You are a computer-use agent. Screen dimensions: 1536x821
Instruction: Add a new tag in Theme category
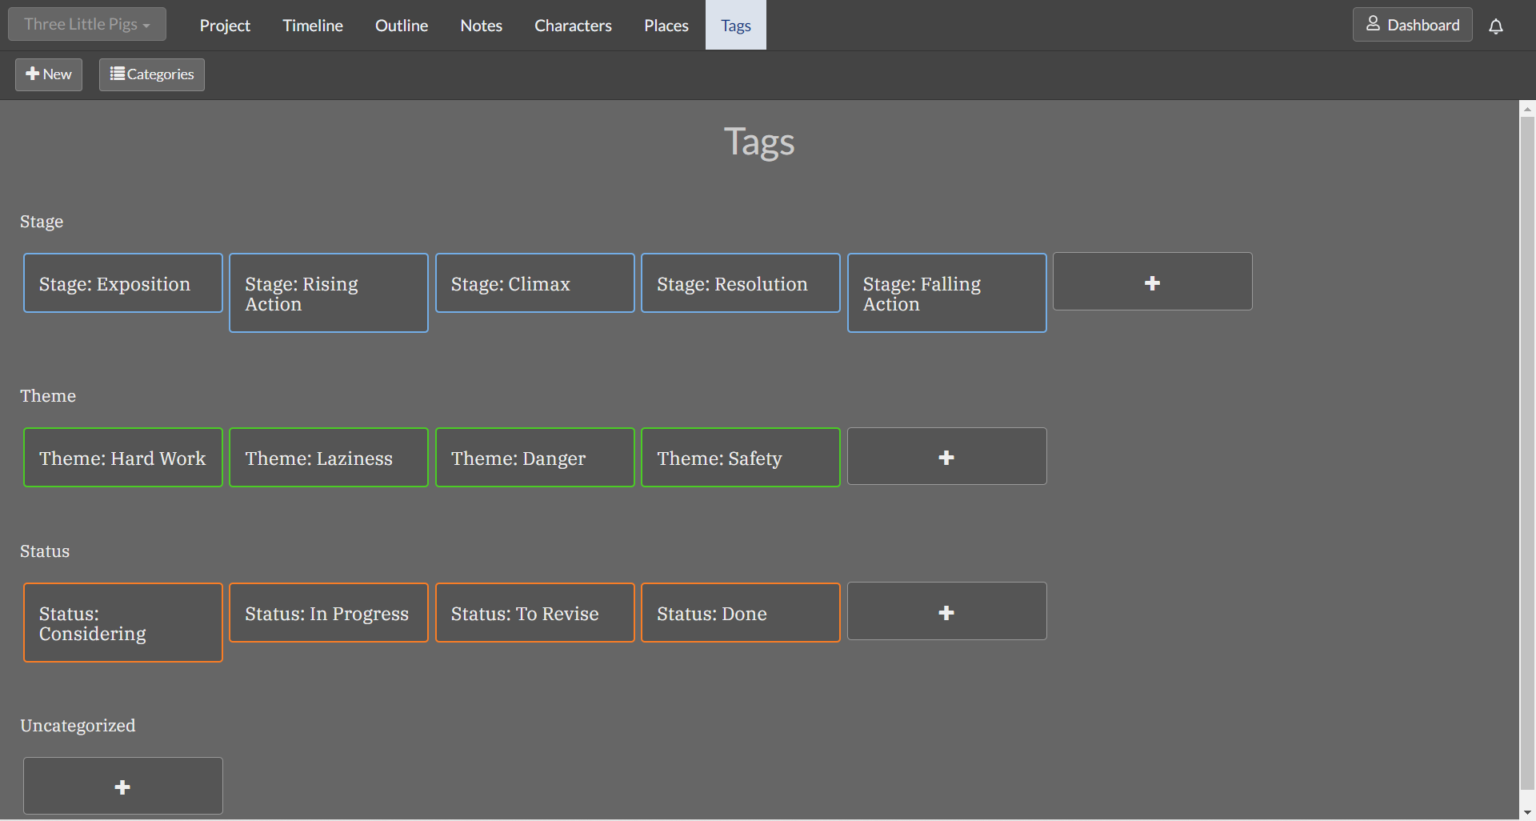point(946,457)
